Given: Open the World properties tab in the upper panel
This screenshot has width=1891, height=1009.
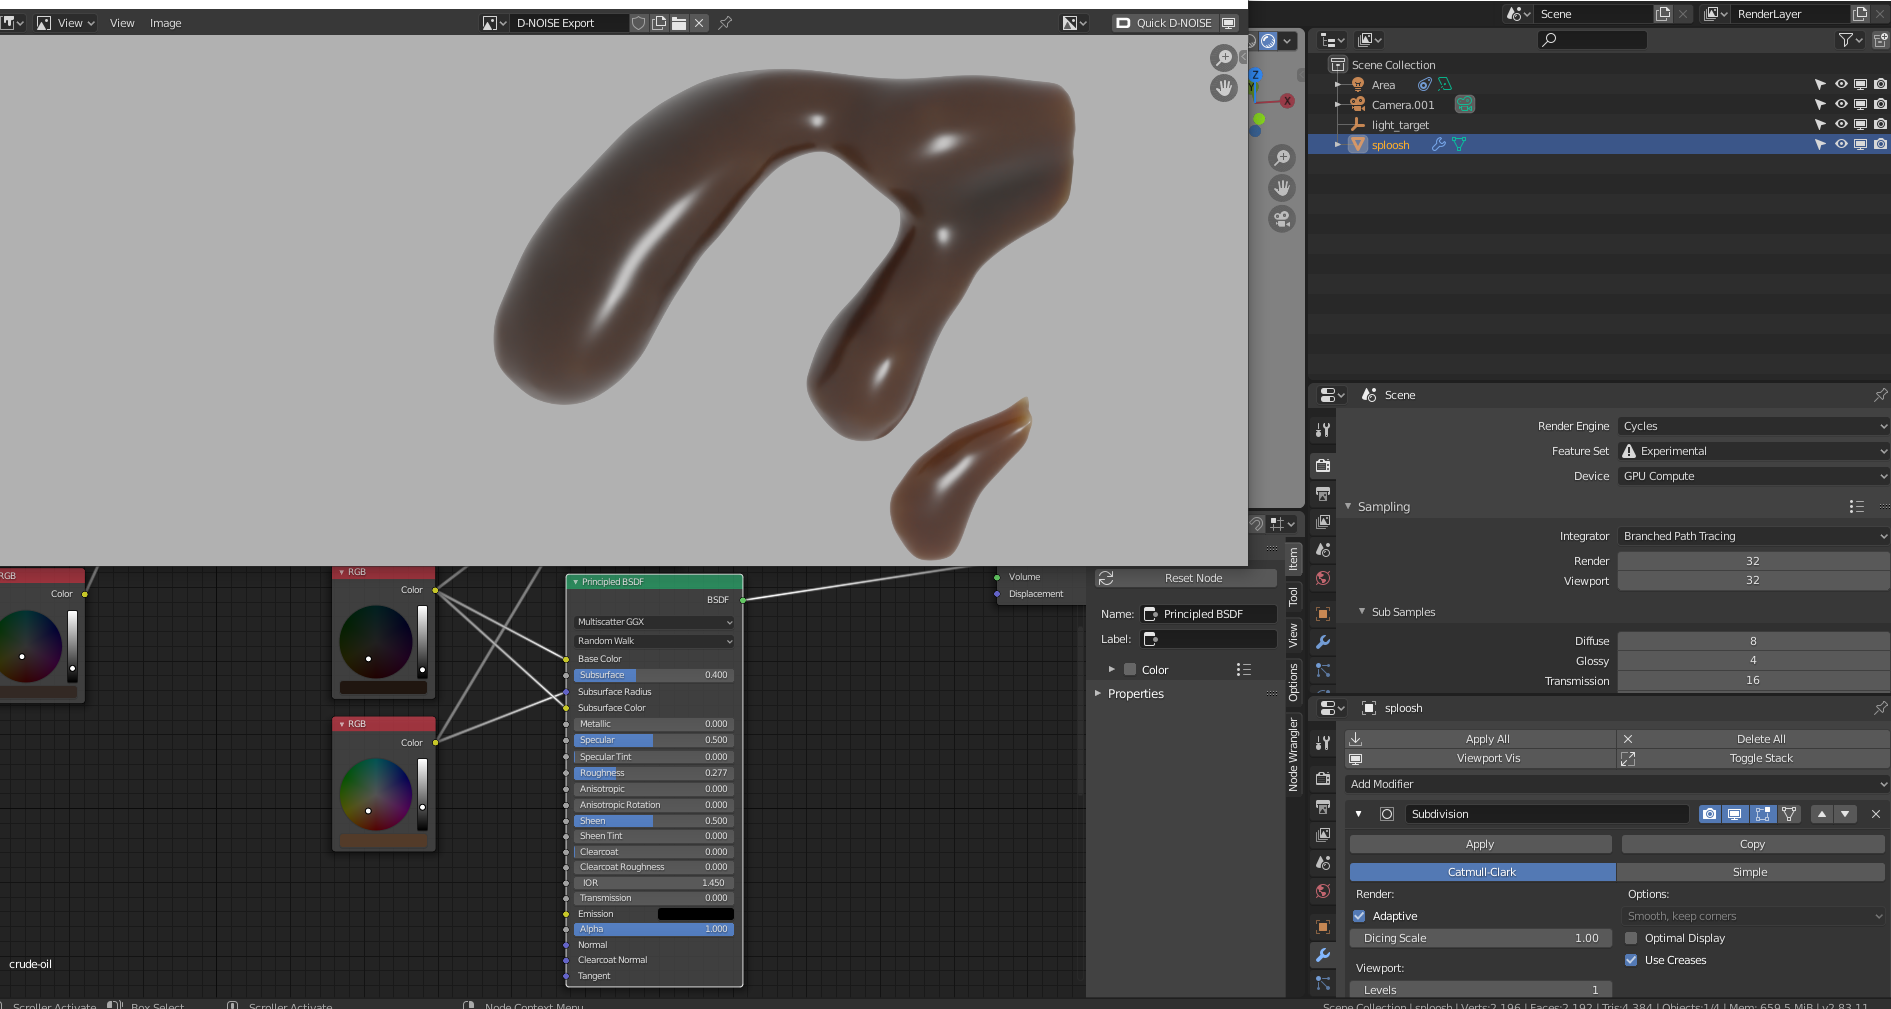Looking at the screenshot, I should (1323, 578).
